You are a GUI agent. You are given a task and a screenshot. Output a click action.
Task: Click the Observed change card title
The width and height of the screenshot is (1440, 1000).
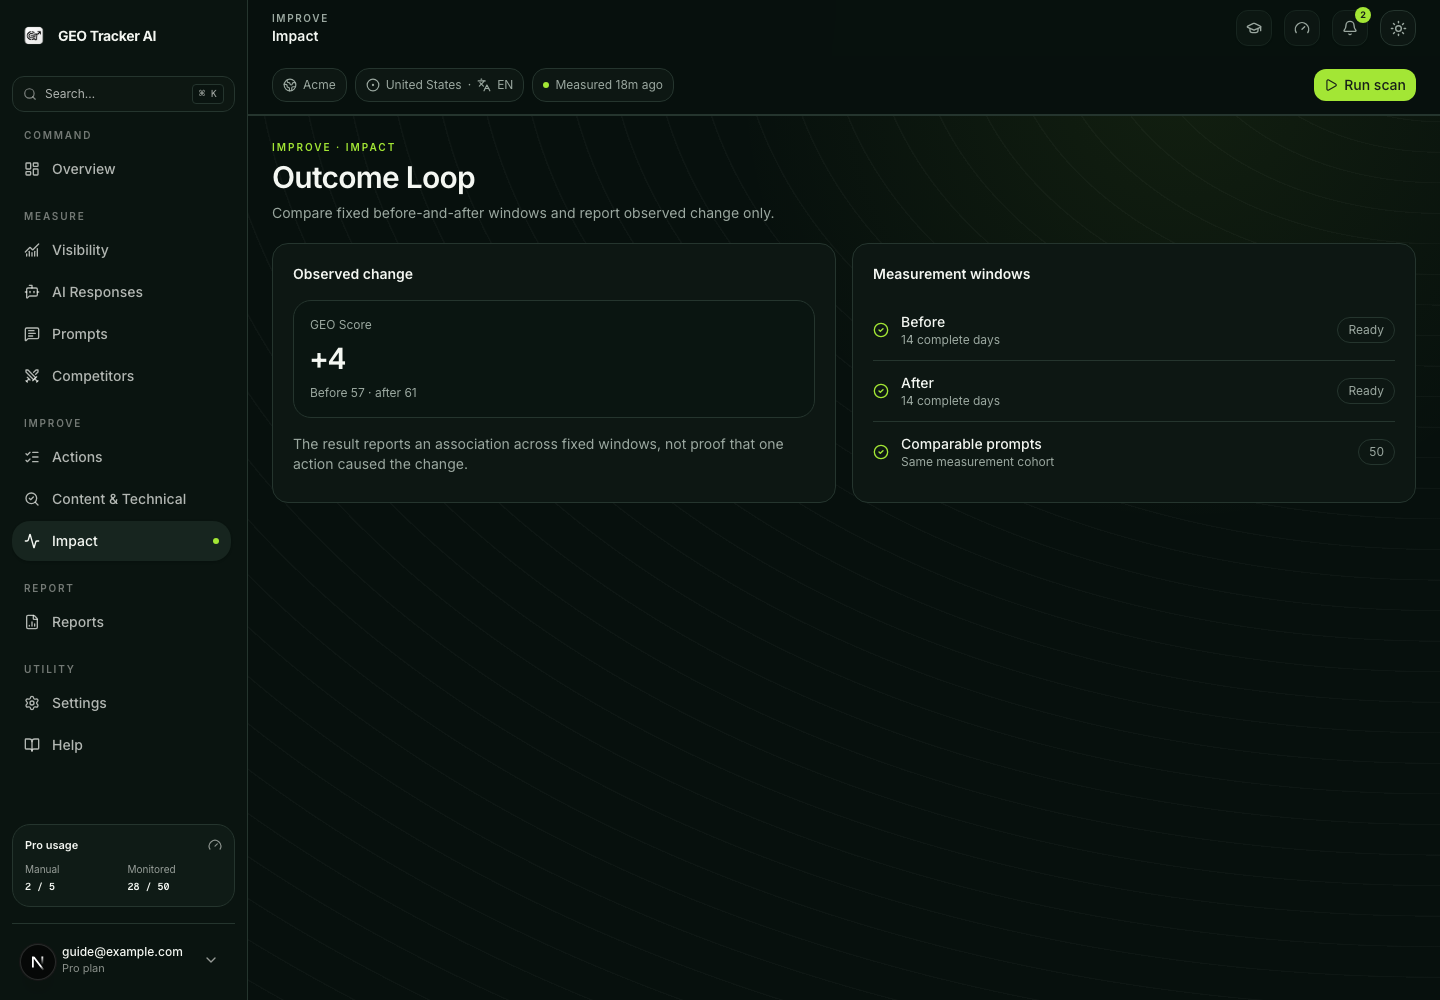coord(353,274)
